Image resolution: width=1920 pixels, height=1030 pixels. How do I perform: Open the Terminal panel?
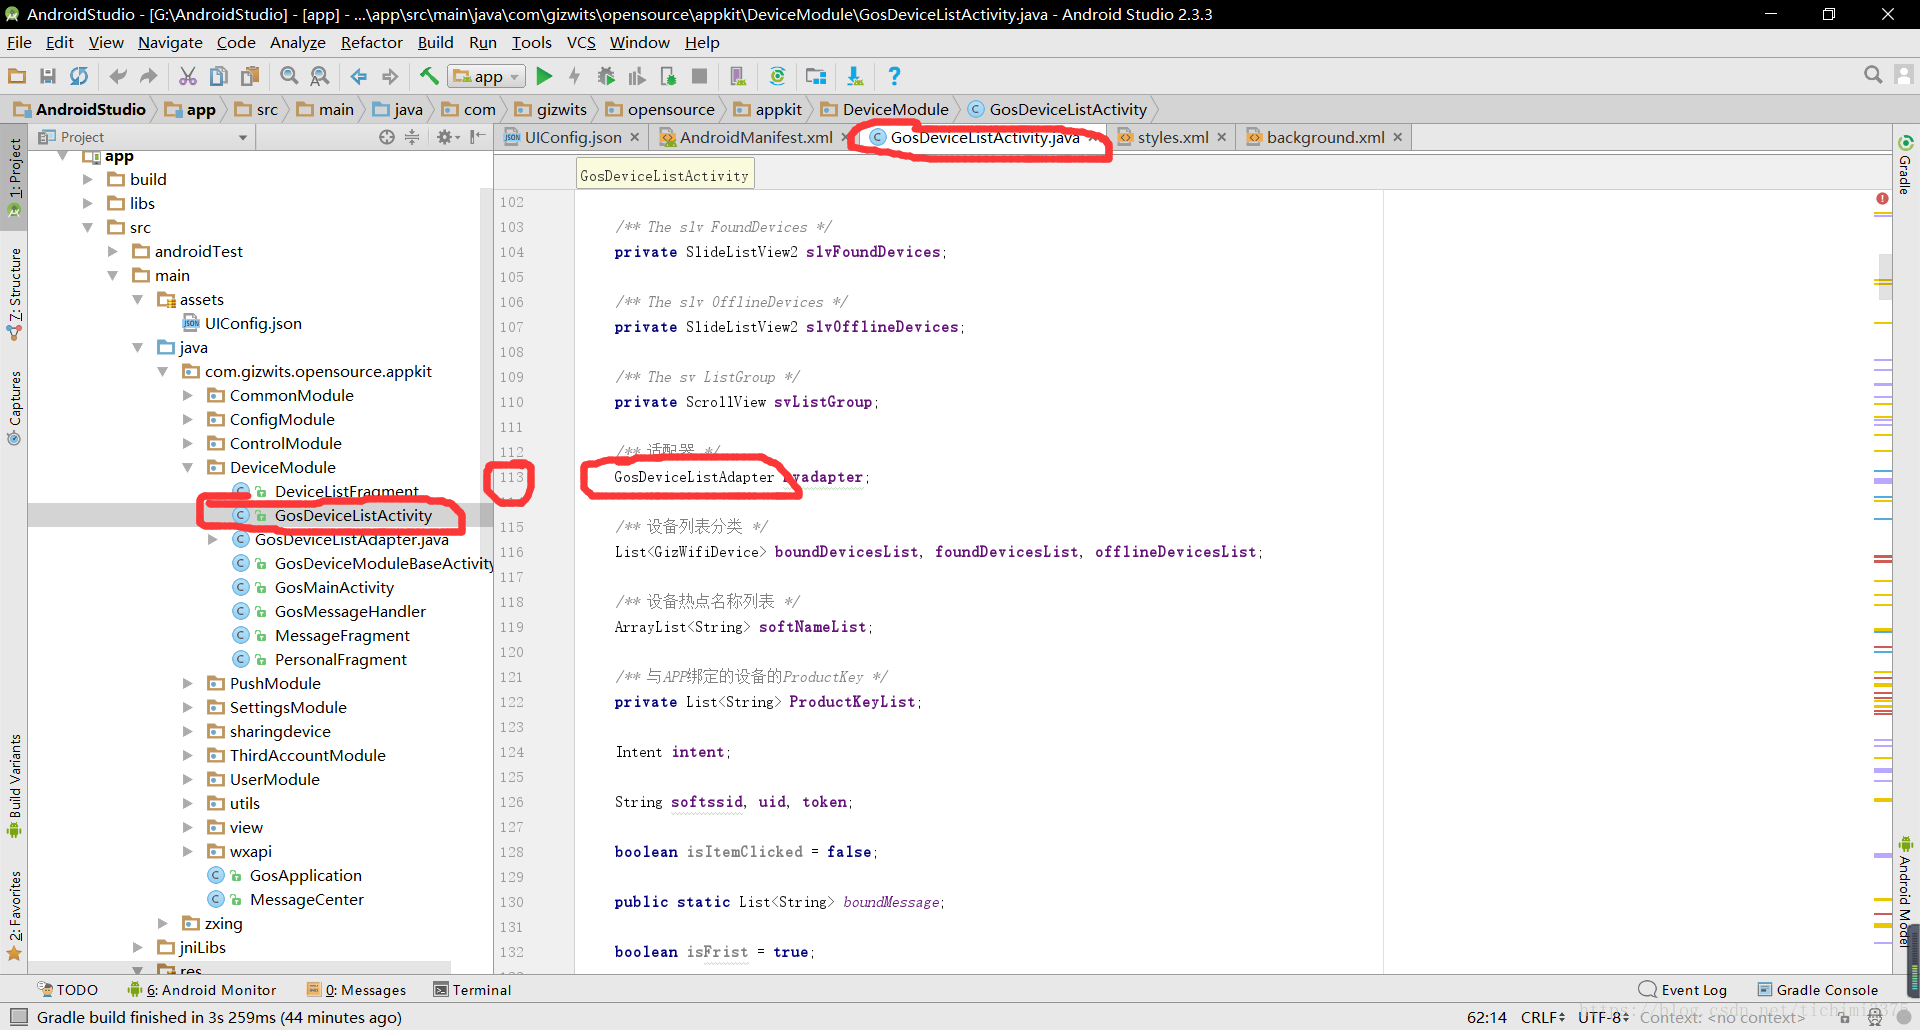pos(472,990)
